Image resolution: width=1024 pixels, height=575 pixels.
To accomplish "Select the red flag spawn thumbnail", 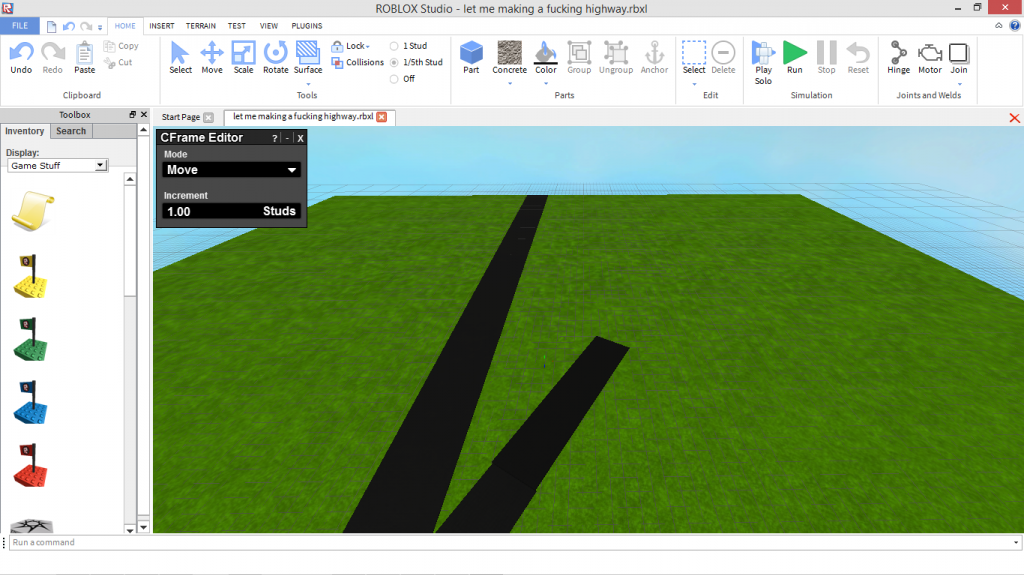I will coord(31,465).
